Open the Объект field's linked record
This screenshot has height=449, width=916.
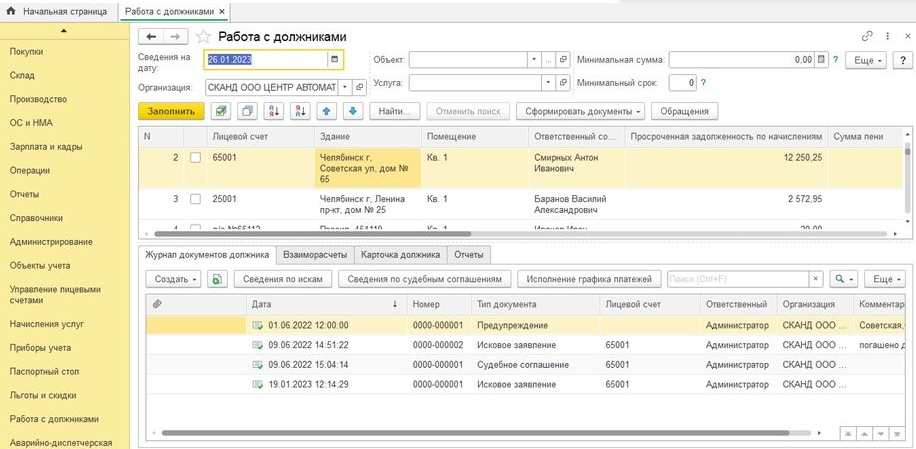[x=563, y=60]
